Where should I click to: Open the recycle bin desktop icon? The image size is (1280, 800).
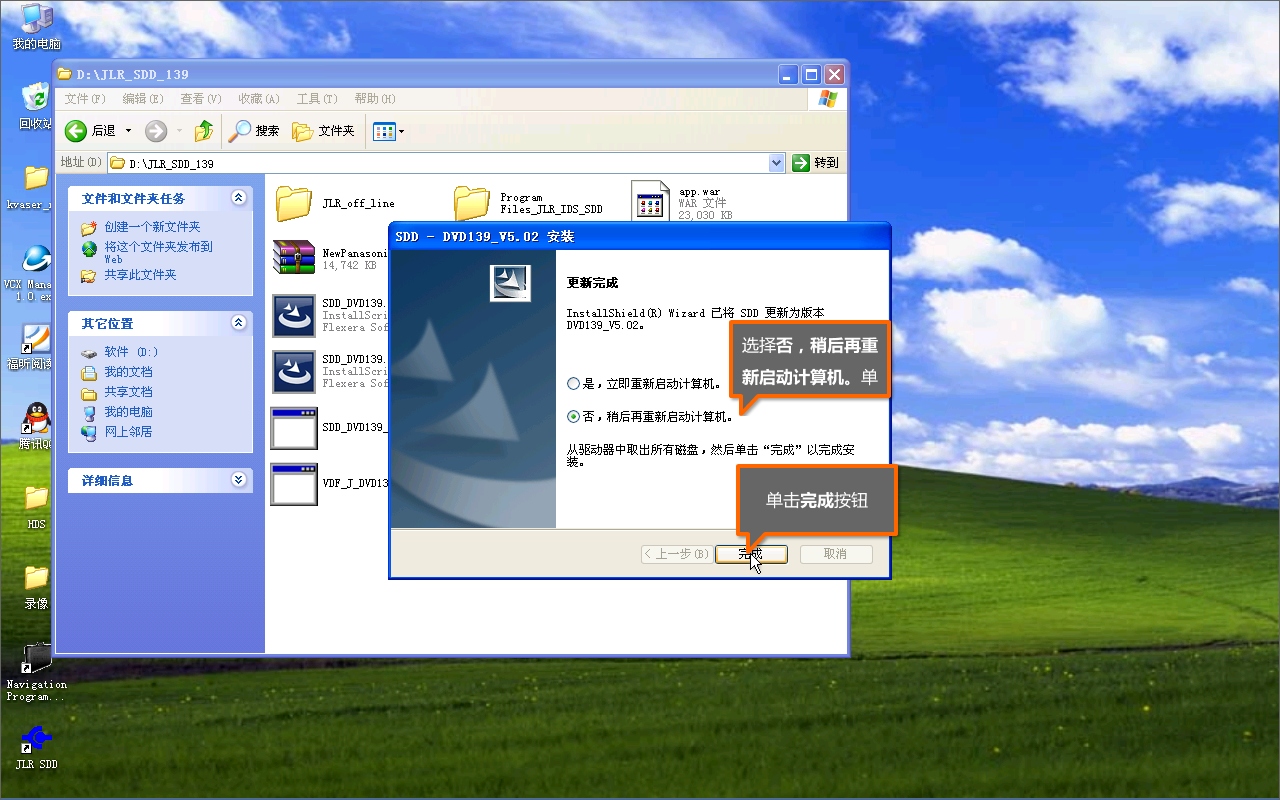(x=36, y=106)
